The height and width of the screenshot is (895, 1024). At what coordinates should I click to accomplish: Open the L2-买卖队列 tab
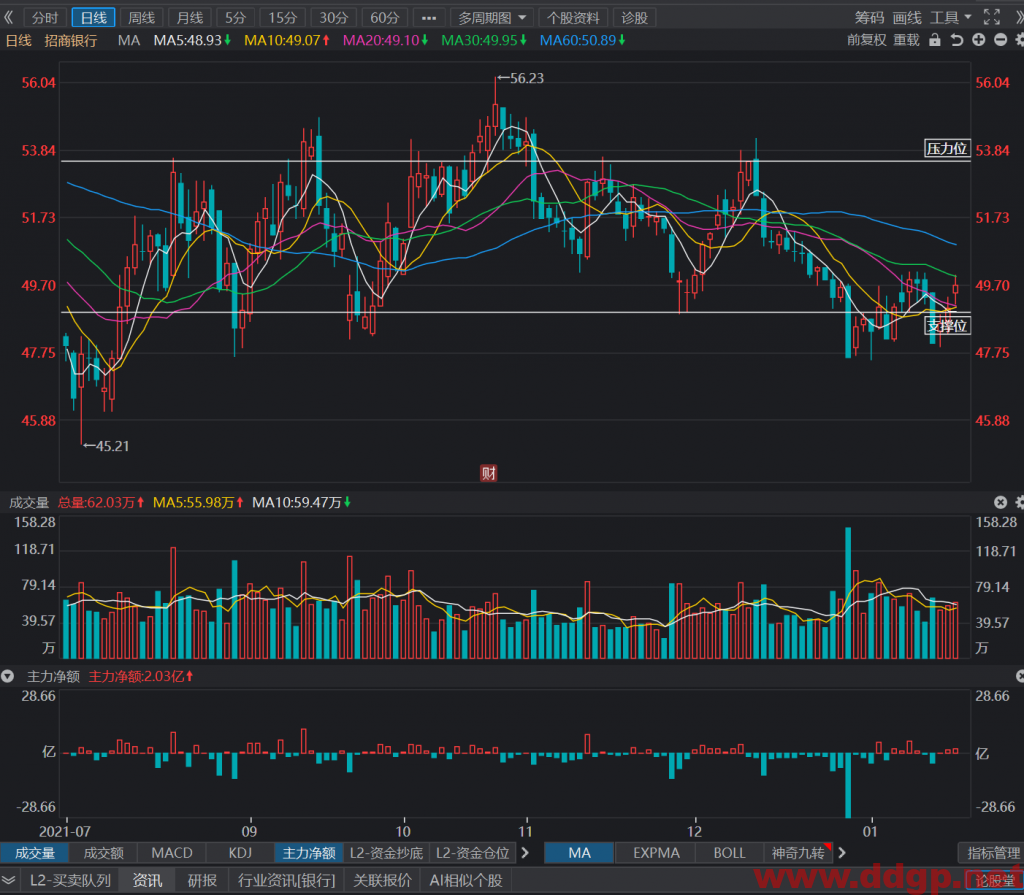[70, 880]
